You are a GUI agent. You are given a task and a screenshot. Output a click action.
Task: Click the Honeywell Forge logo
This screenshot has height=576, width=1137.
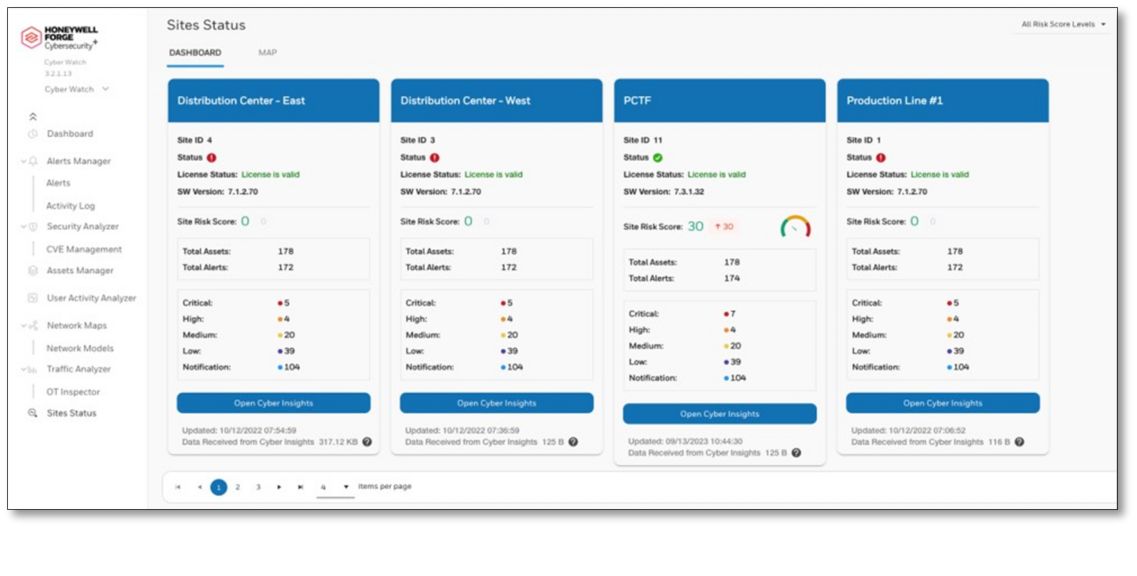[32, 38]
